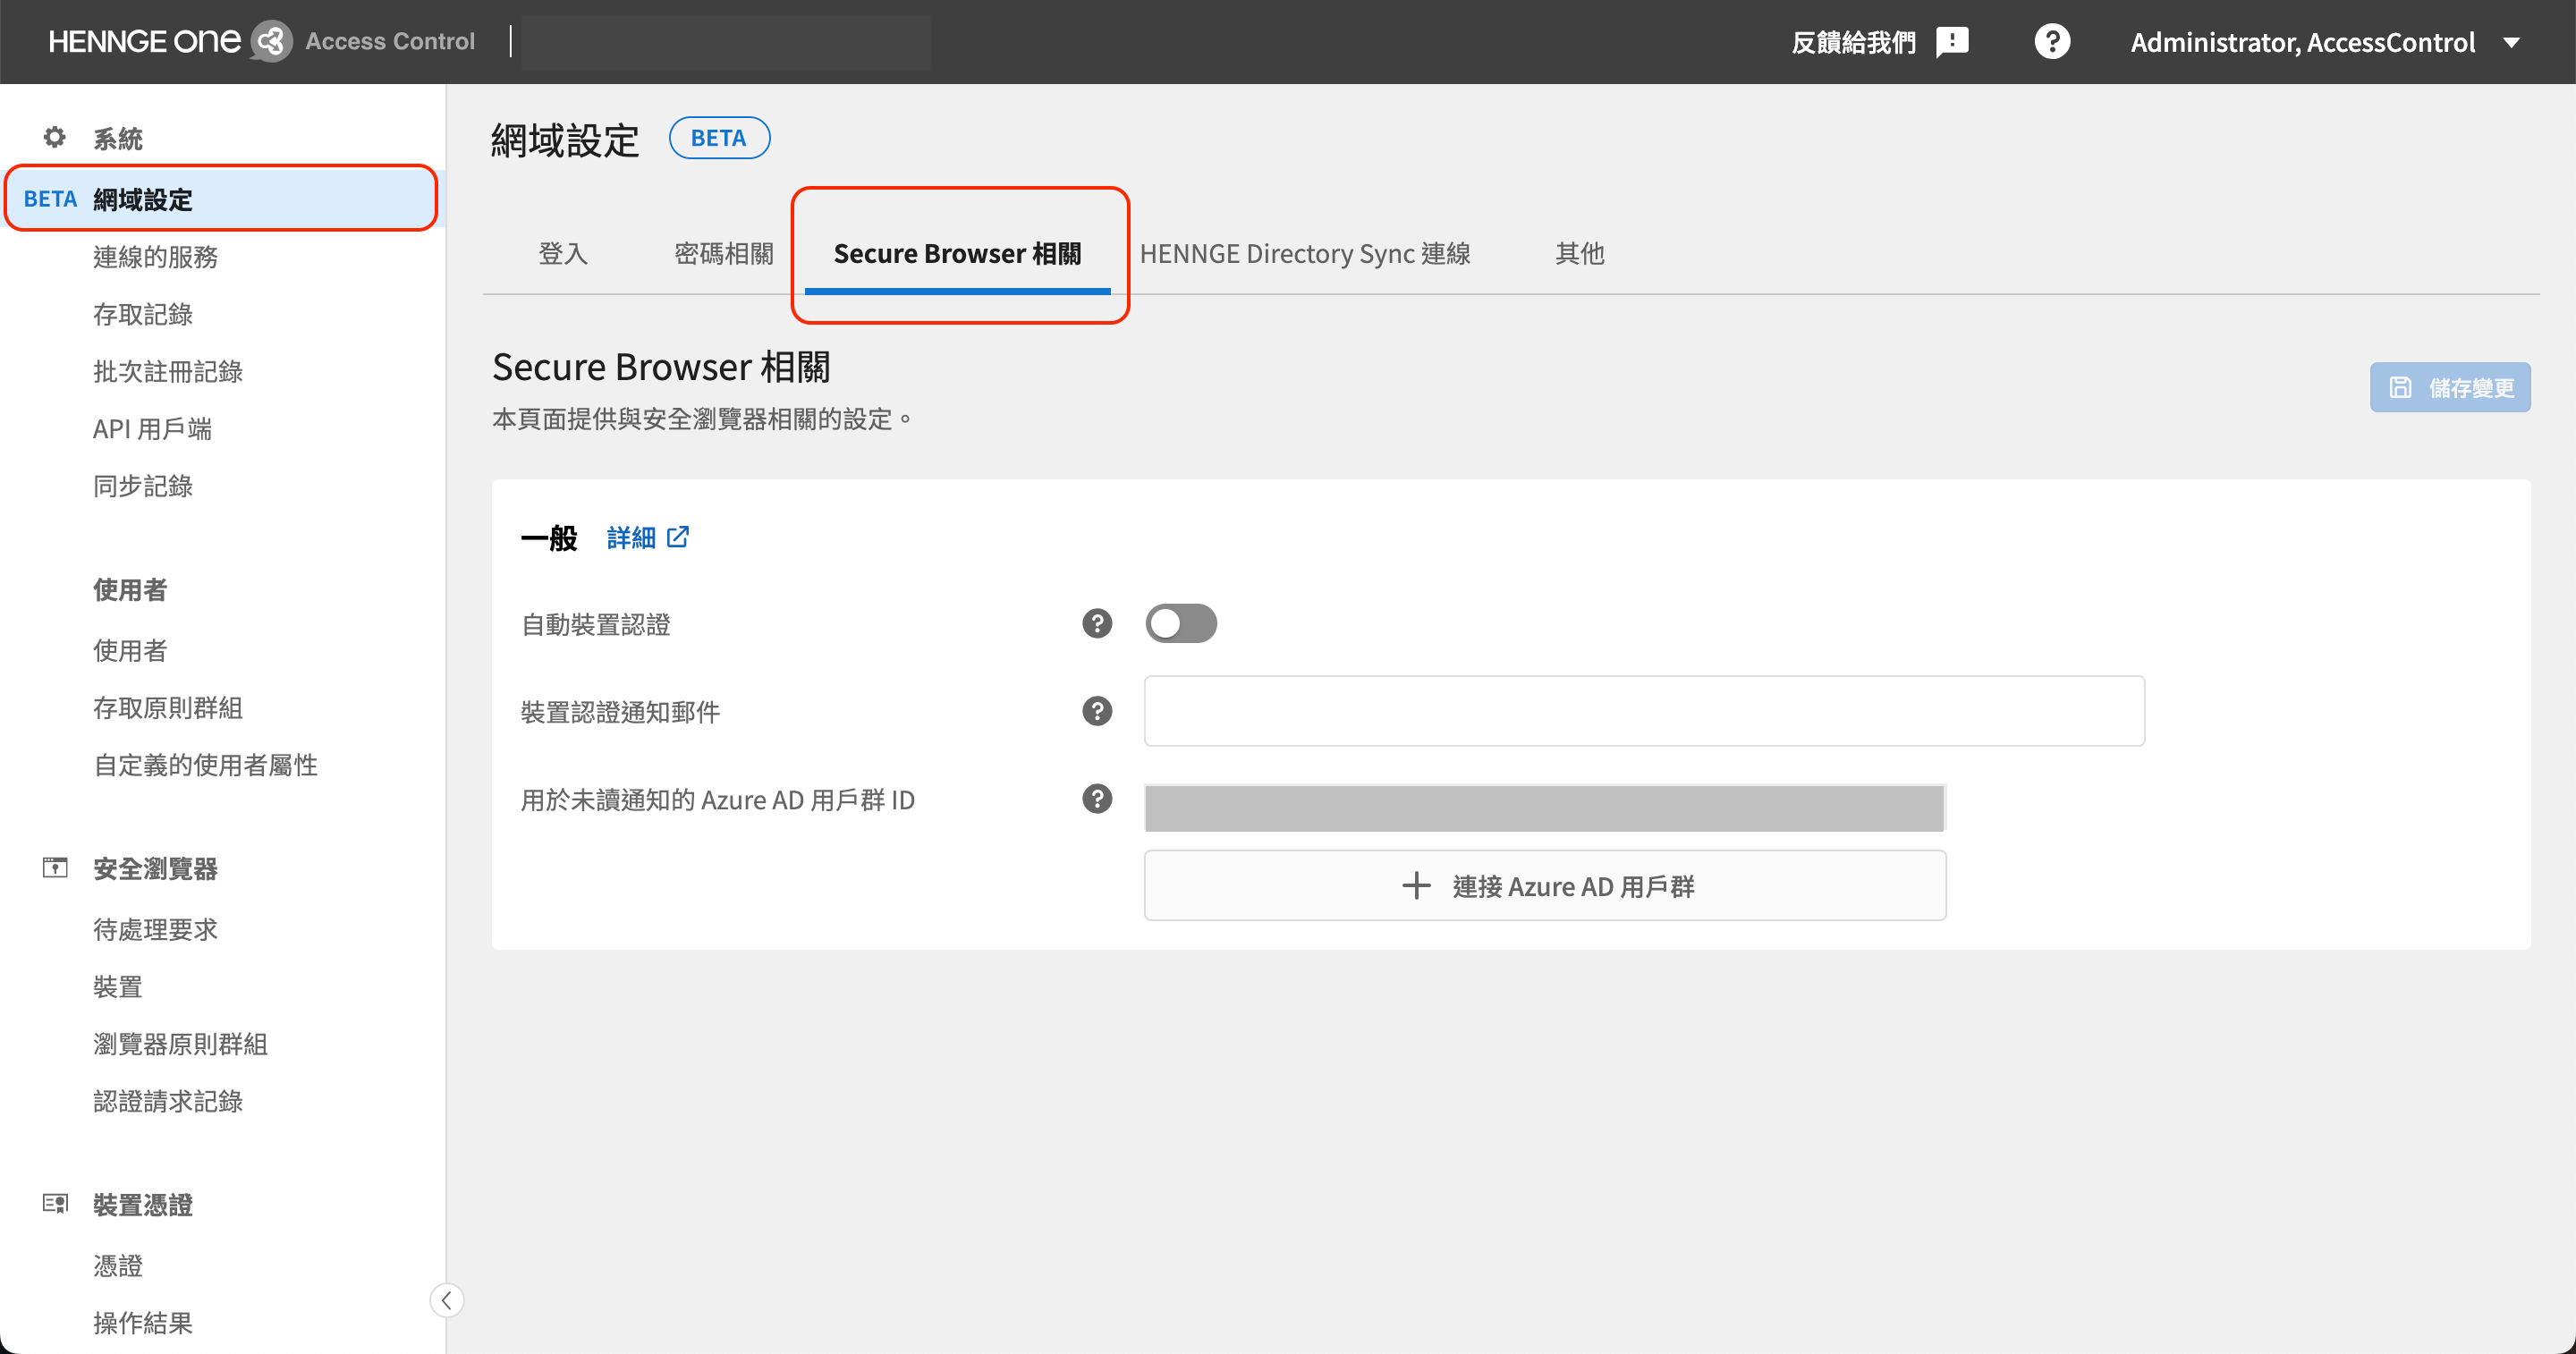Open 裝置 under 安全瀏覽器
2576x1354 pixels.
coord(118,987)
